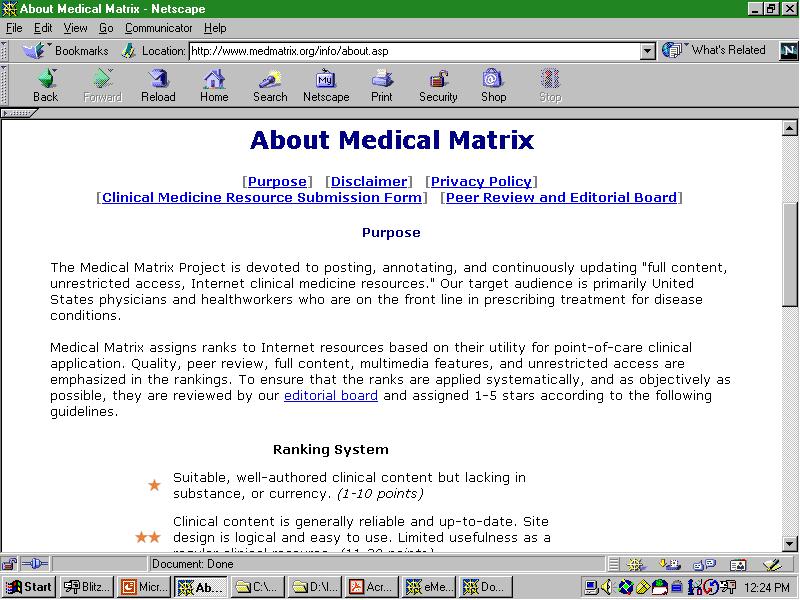The height and width of the screenshot is (600, 800).
Task: Follow the Disclaimer link
Action: click(369, 182)
